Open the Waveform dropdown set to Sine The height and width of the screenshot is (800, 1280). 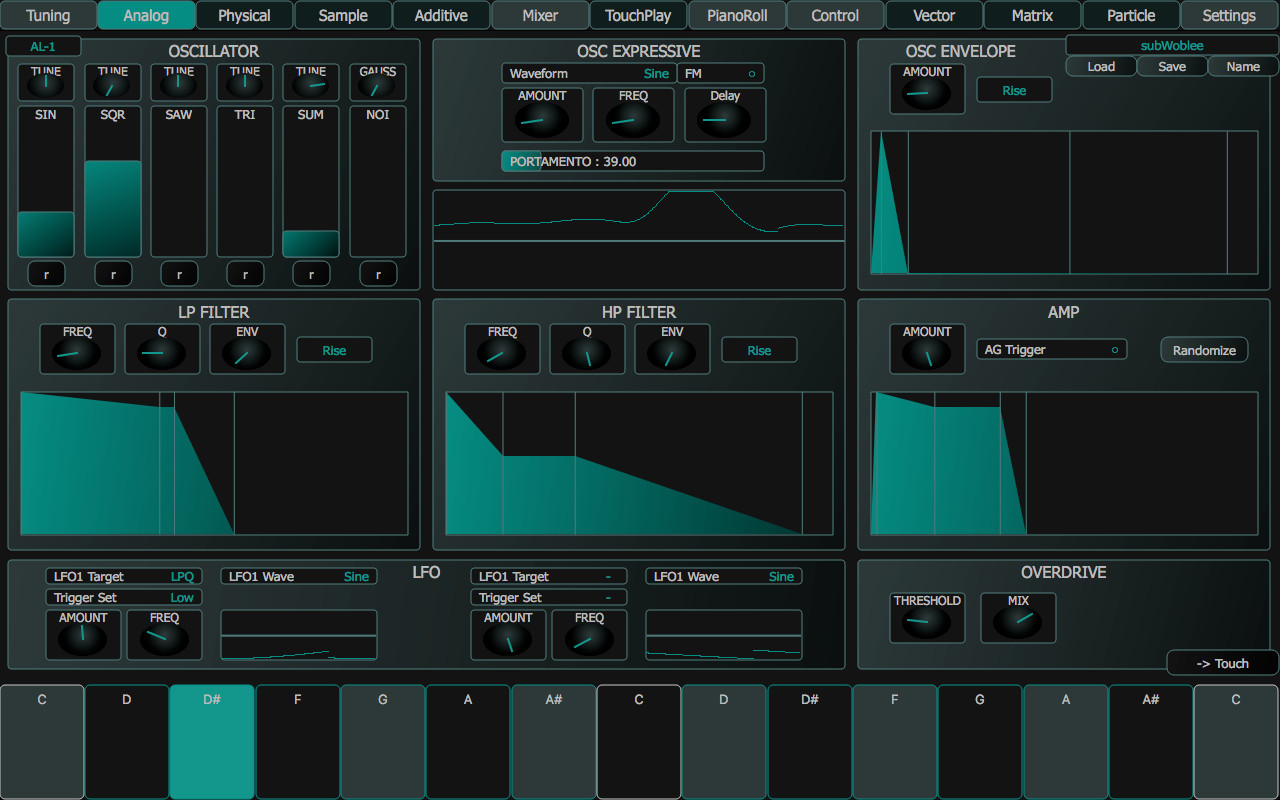(588, 72)
